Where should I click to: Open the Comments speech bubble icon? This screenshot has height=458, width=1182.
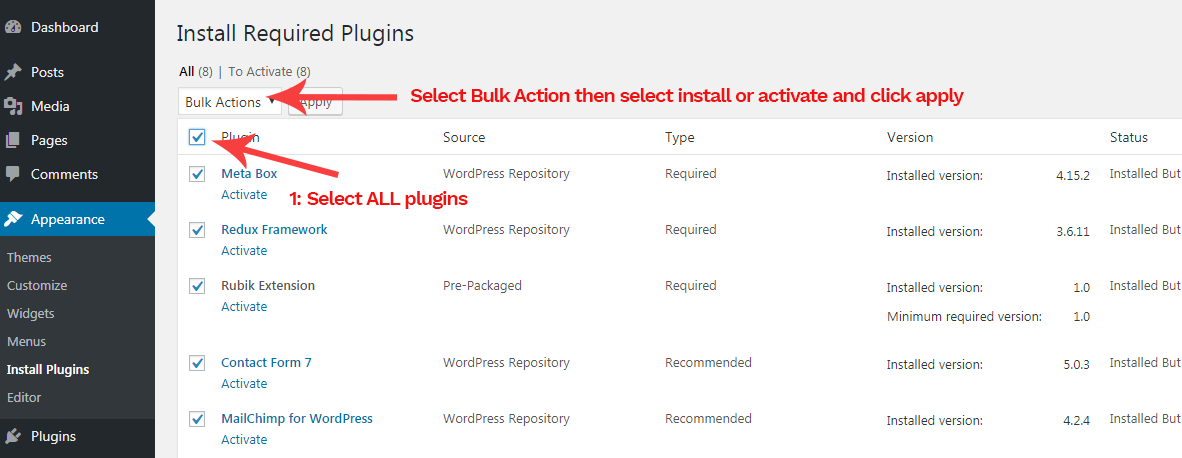pos(12,174)
